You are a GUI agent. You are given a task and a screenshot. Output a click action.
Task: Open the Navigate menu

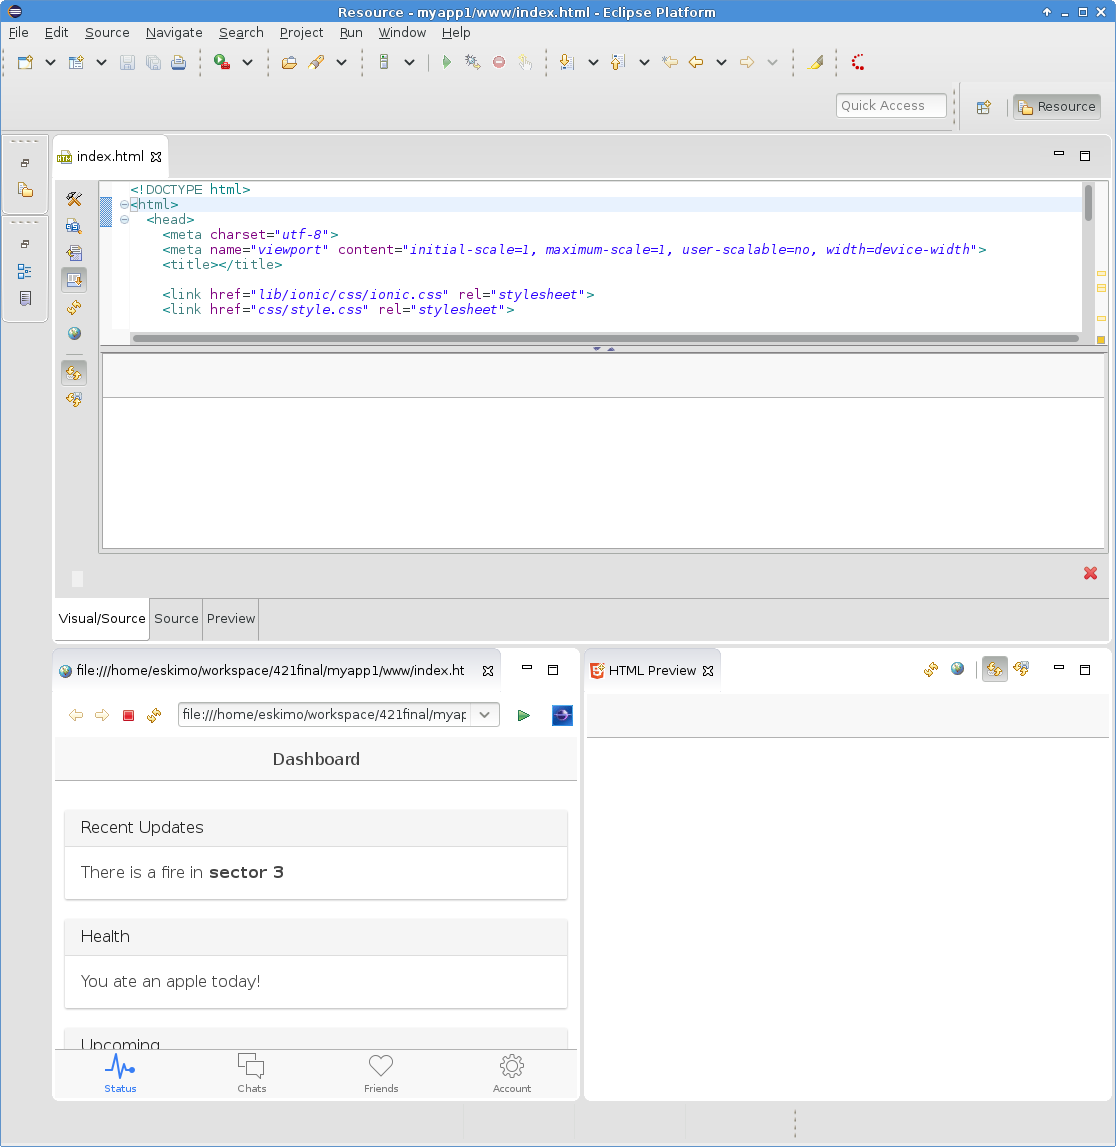pos(174,33)
